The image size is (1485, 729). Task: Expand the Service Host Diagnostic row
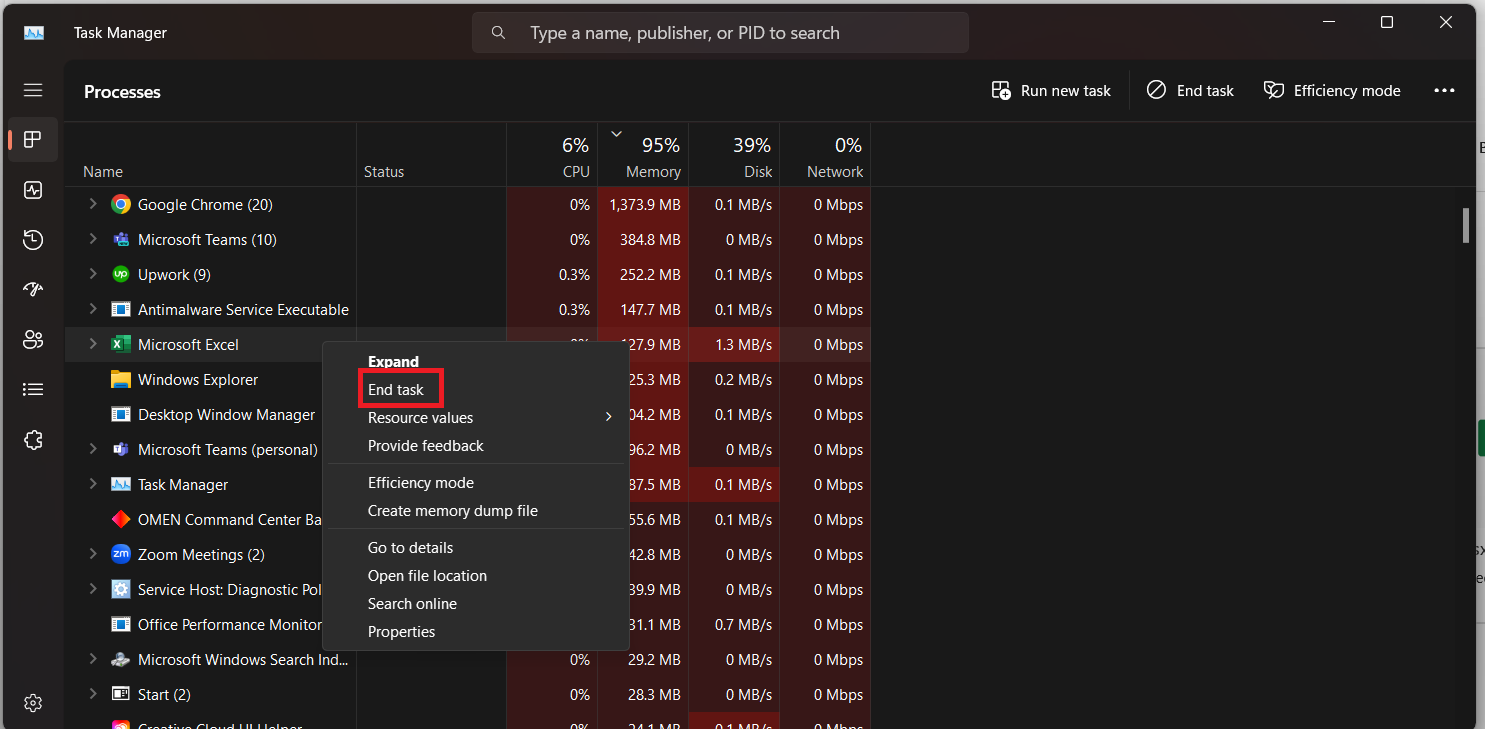92,589
